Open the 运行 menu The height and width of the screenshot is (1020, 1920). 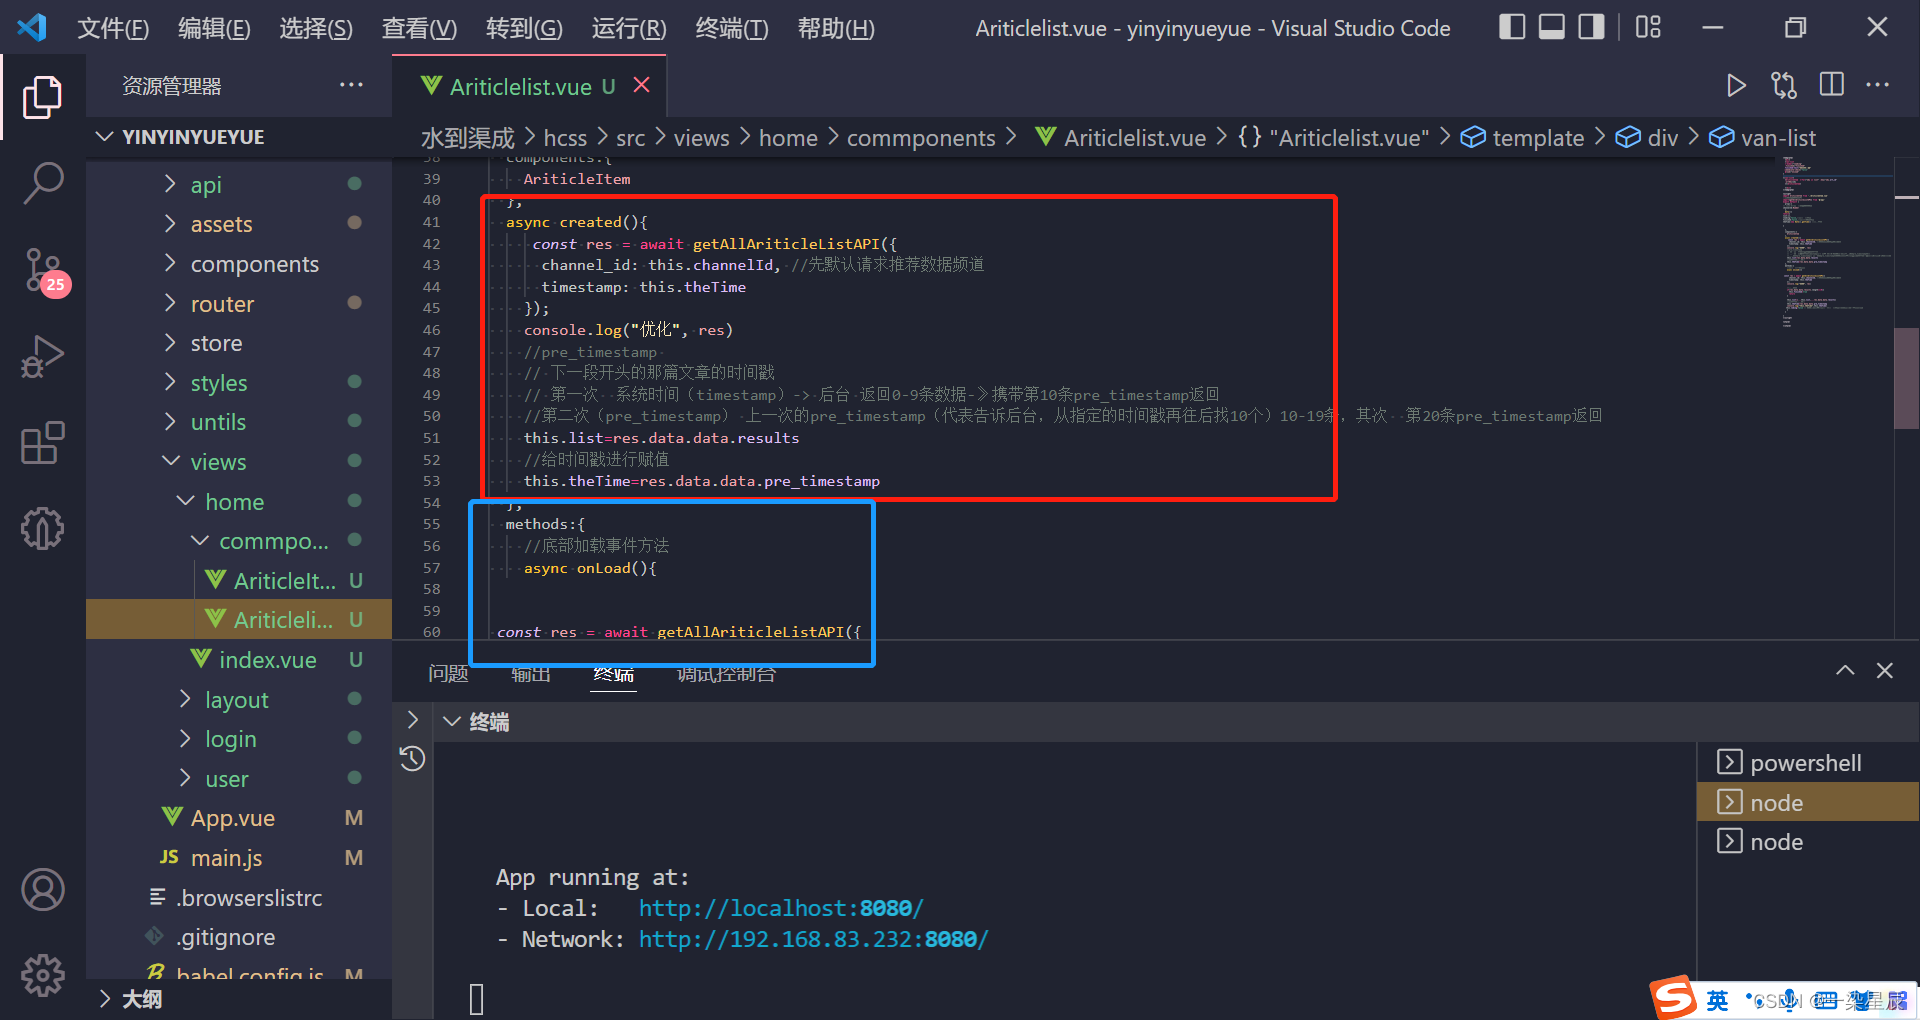click(628, 28)
